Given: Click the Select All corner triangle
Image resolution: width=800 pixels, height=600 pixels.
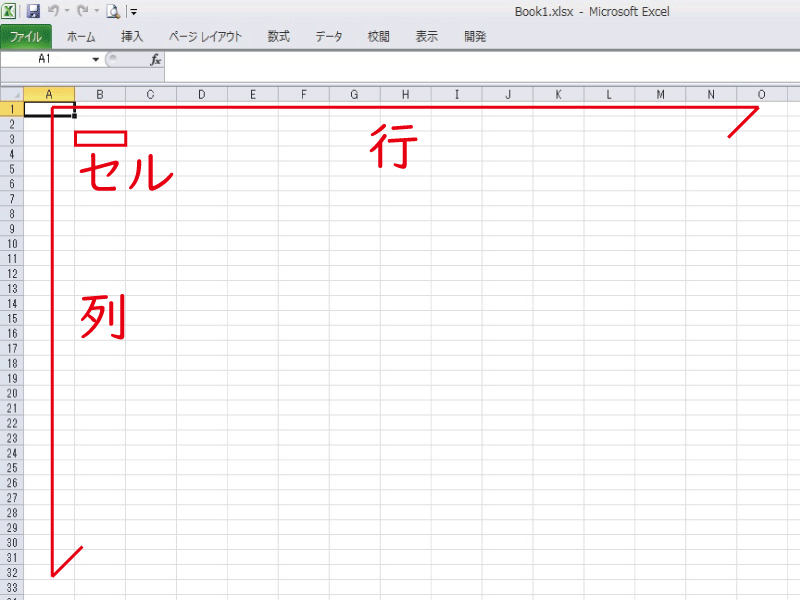Looking at the screenshot, I should (11, 95).
